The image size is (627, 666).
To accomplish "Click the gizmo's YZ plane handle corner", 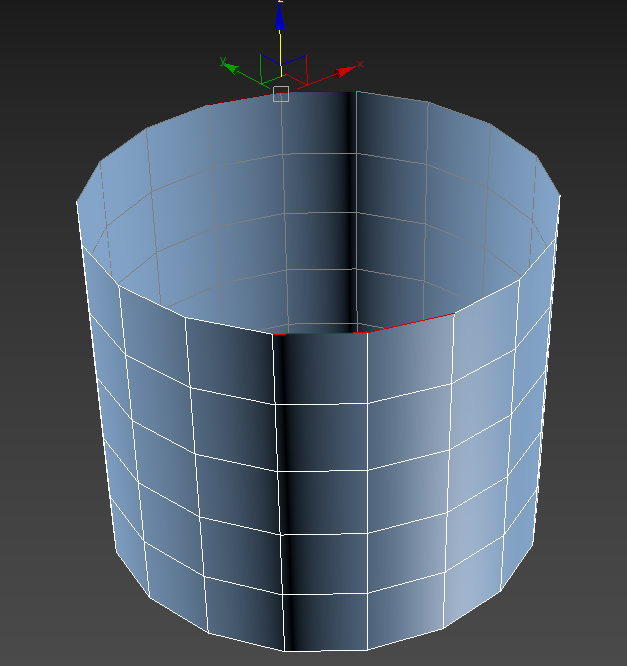I will pyautogui.click(x=262, y=58).
